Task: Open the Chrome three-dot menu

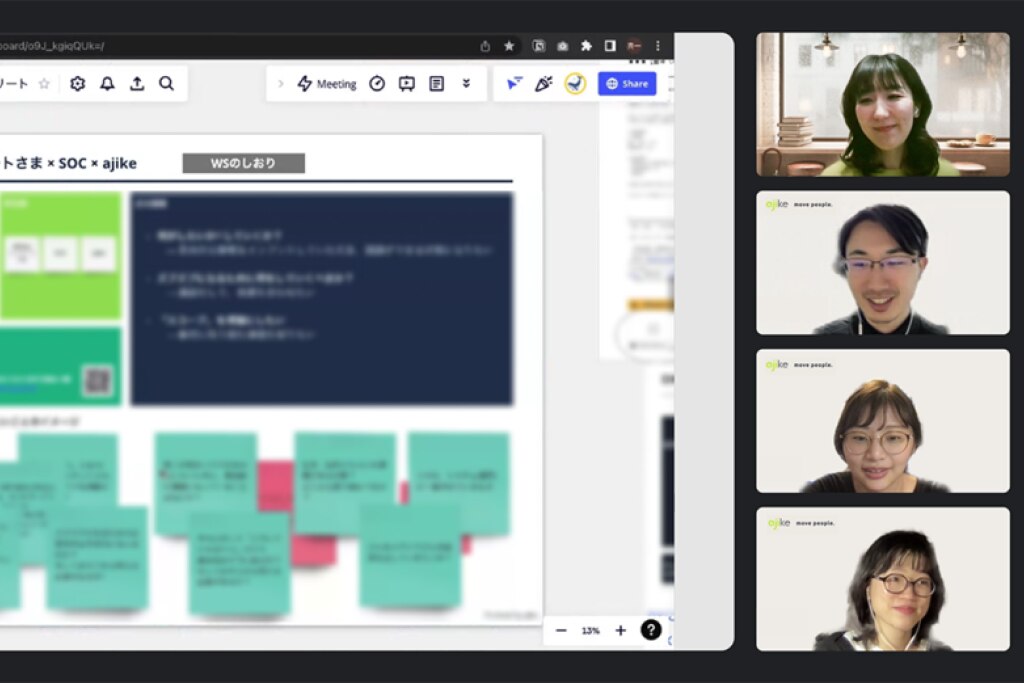Action: (658, 46)
